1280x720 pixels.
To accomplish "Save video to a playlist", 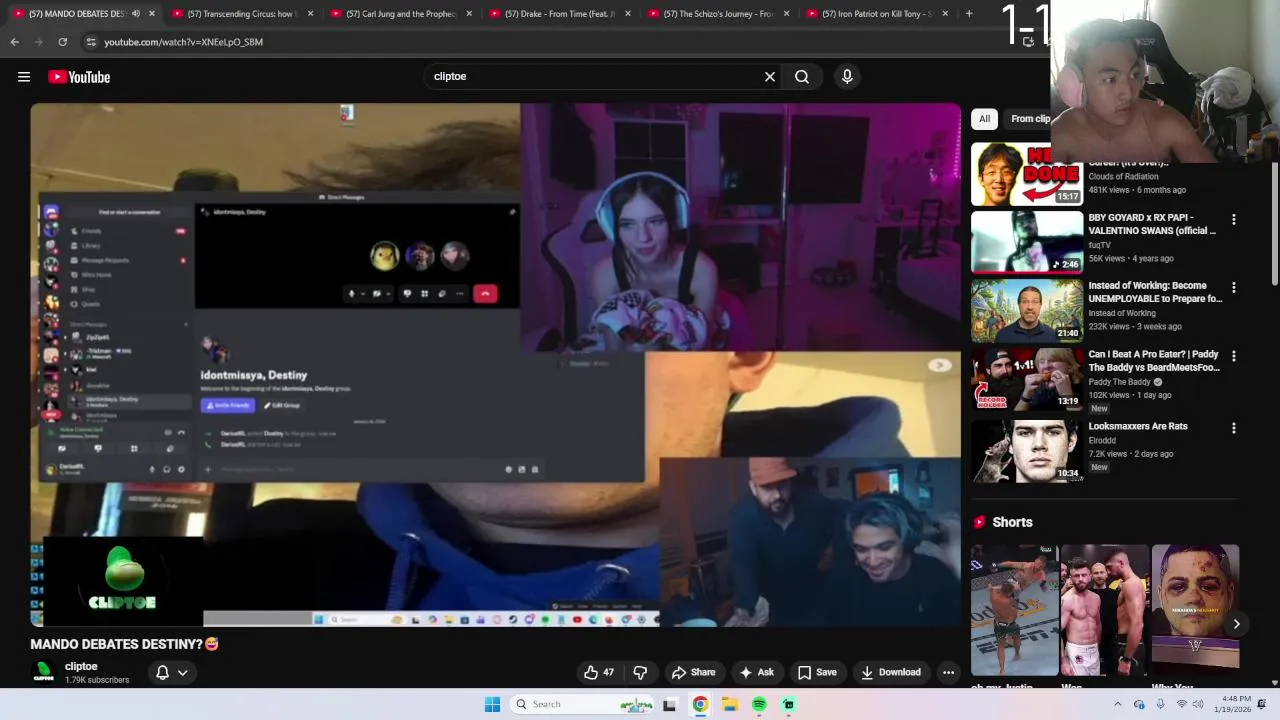I will tap(817, 672).
